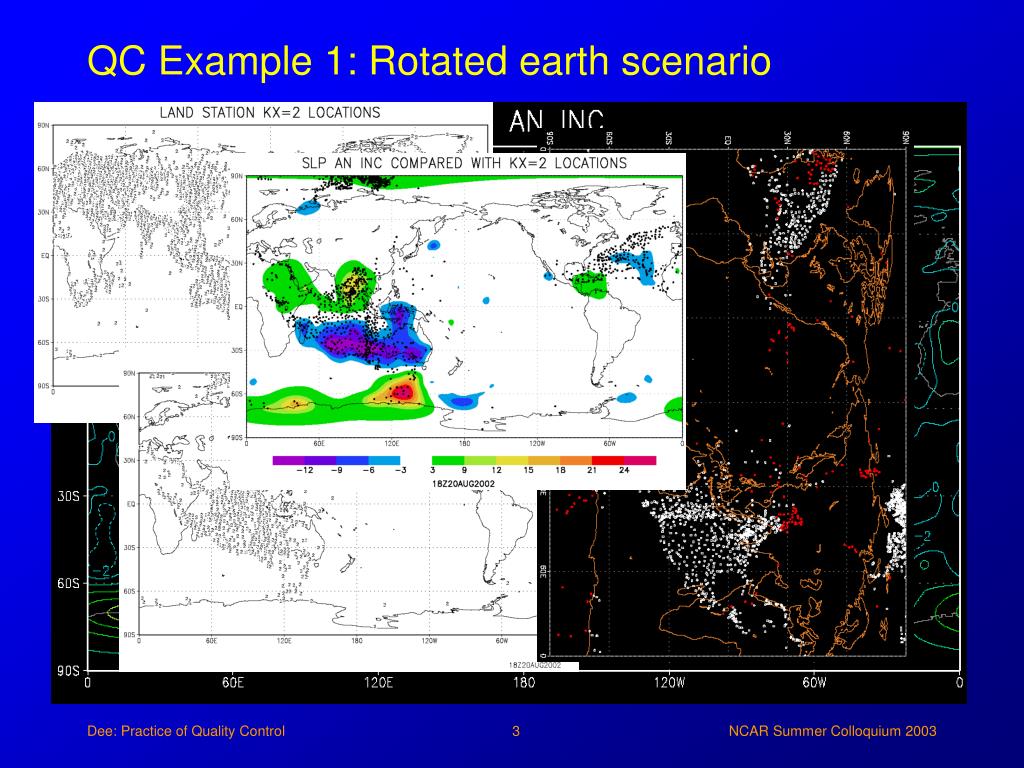Screen dimensions: 1024x768
Task: Click the footer text 'Dee: Practice of Quality Control'
Action: click(x=186, y=731)
